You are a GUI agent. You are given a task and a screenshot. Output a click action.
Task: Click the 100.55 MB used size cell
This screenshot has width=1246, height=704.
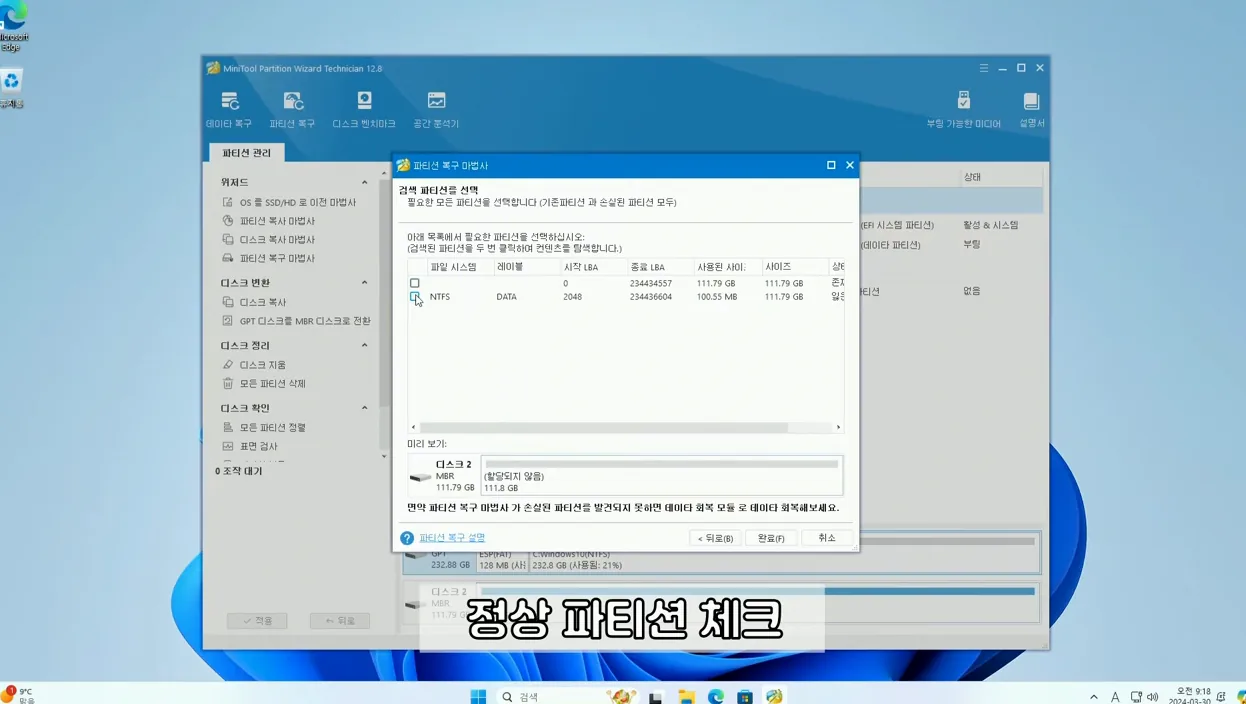[717, 297]
